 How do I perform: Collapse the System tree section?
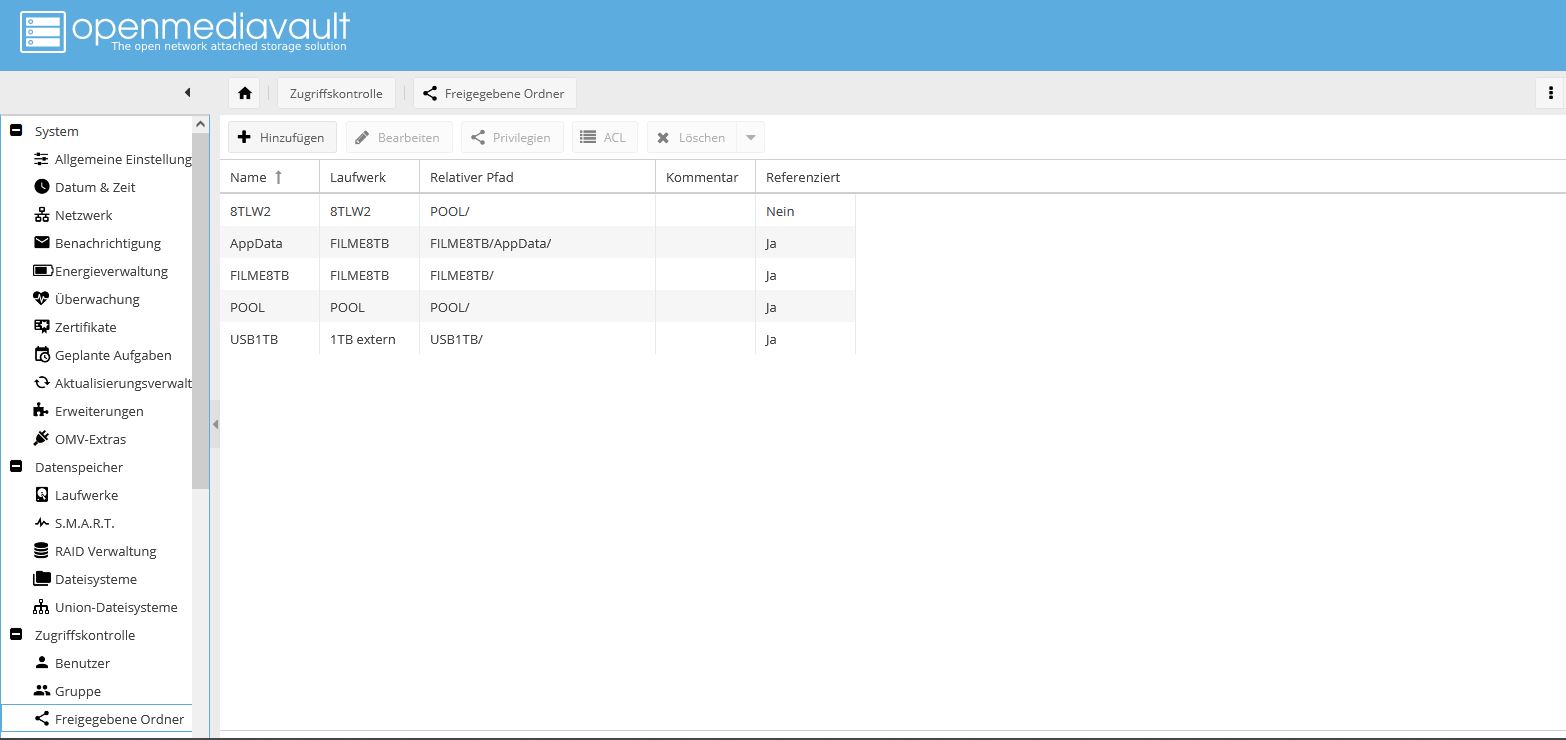16,131
